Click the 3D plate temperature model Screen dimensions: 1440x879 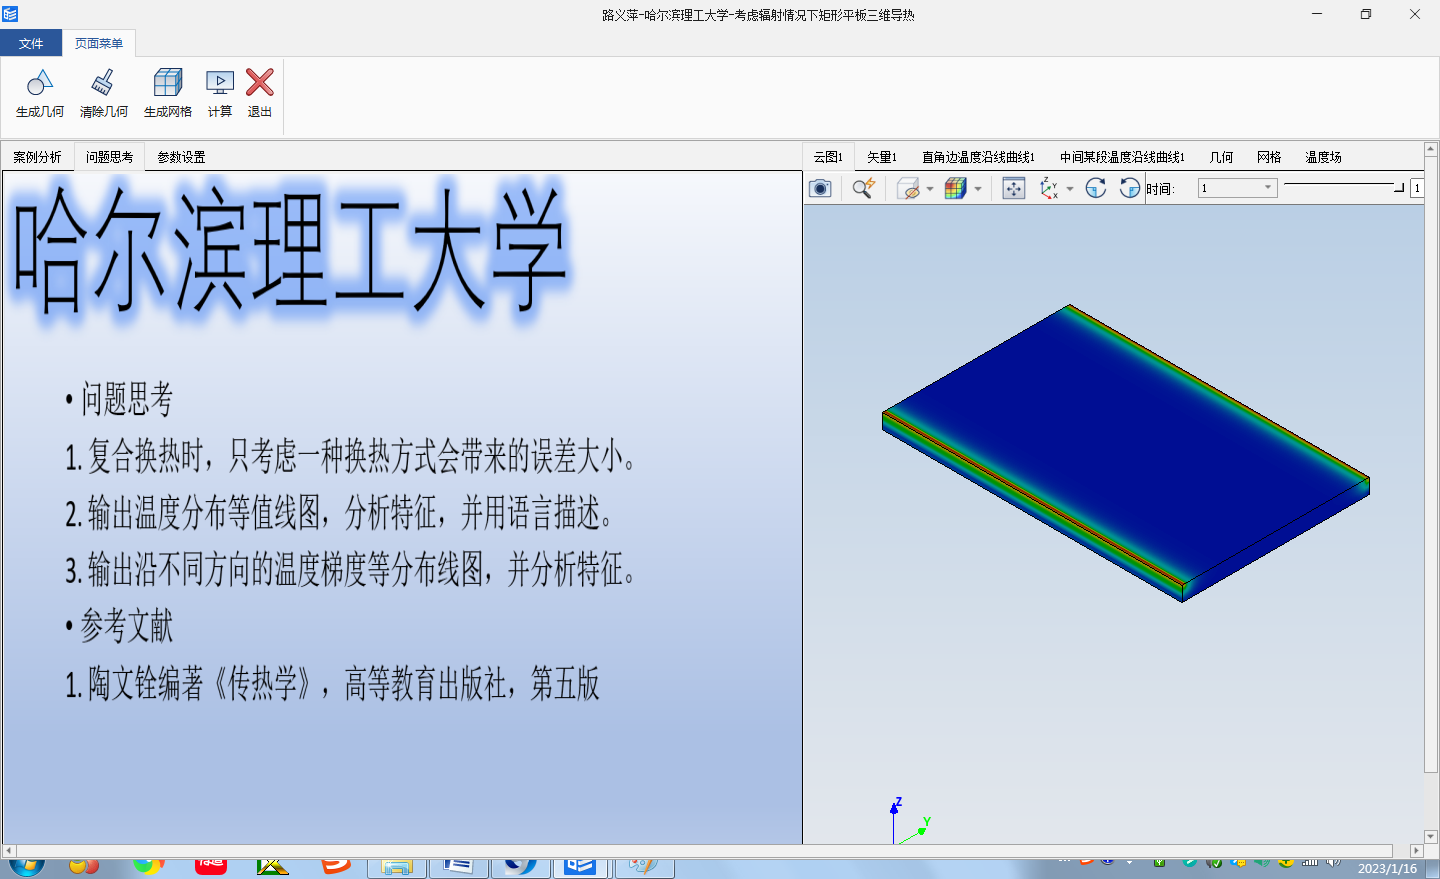click(x=1125, y=452)
